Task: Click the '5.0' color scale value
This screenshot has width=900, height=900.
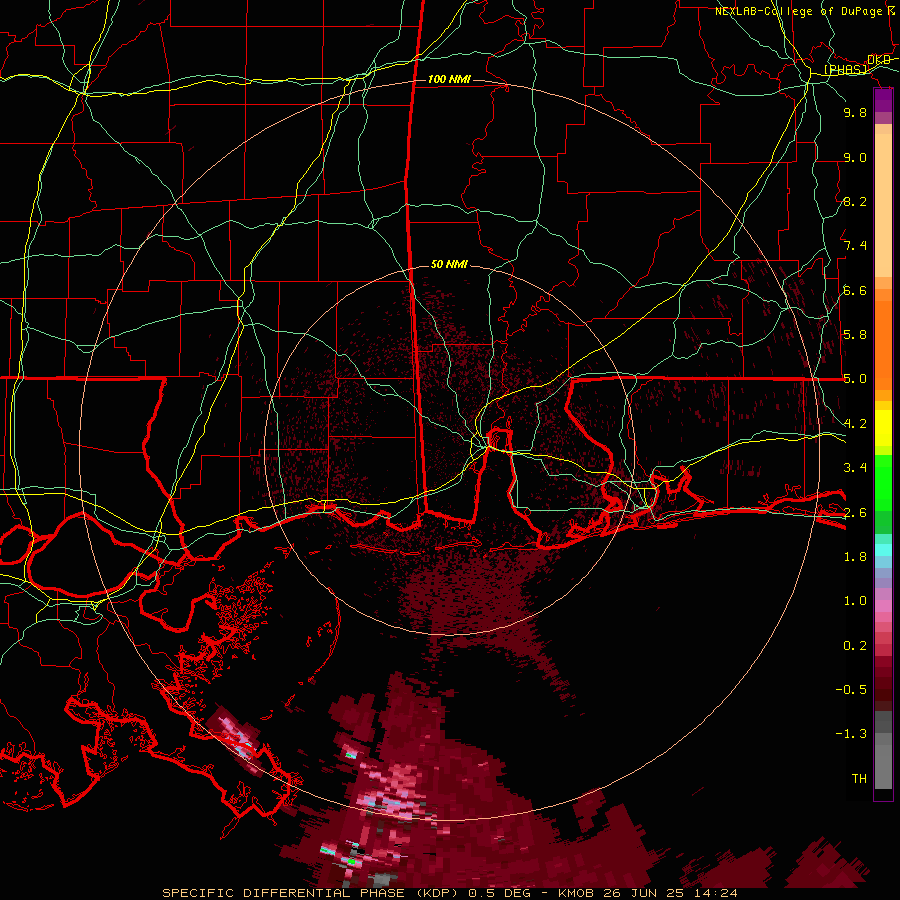Action: pyautogui.click(x=855, y=379)
